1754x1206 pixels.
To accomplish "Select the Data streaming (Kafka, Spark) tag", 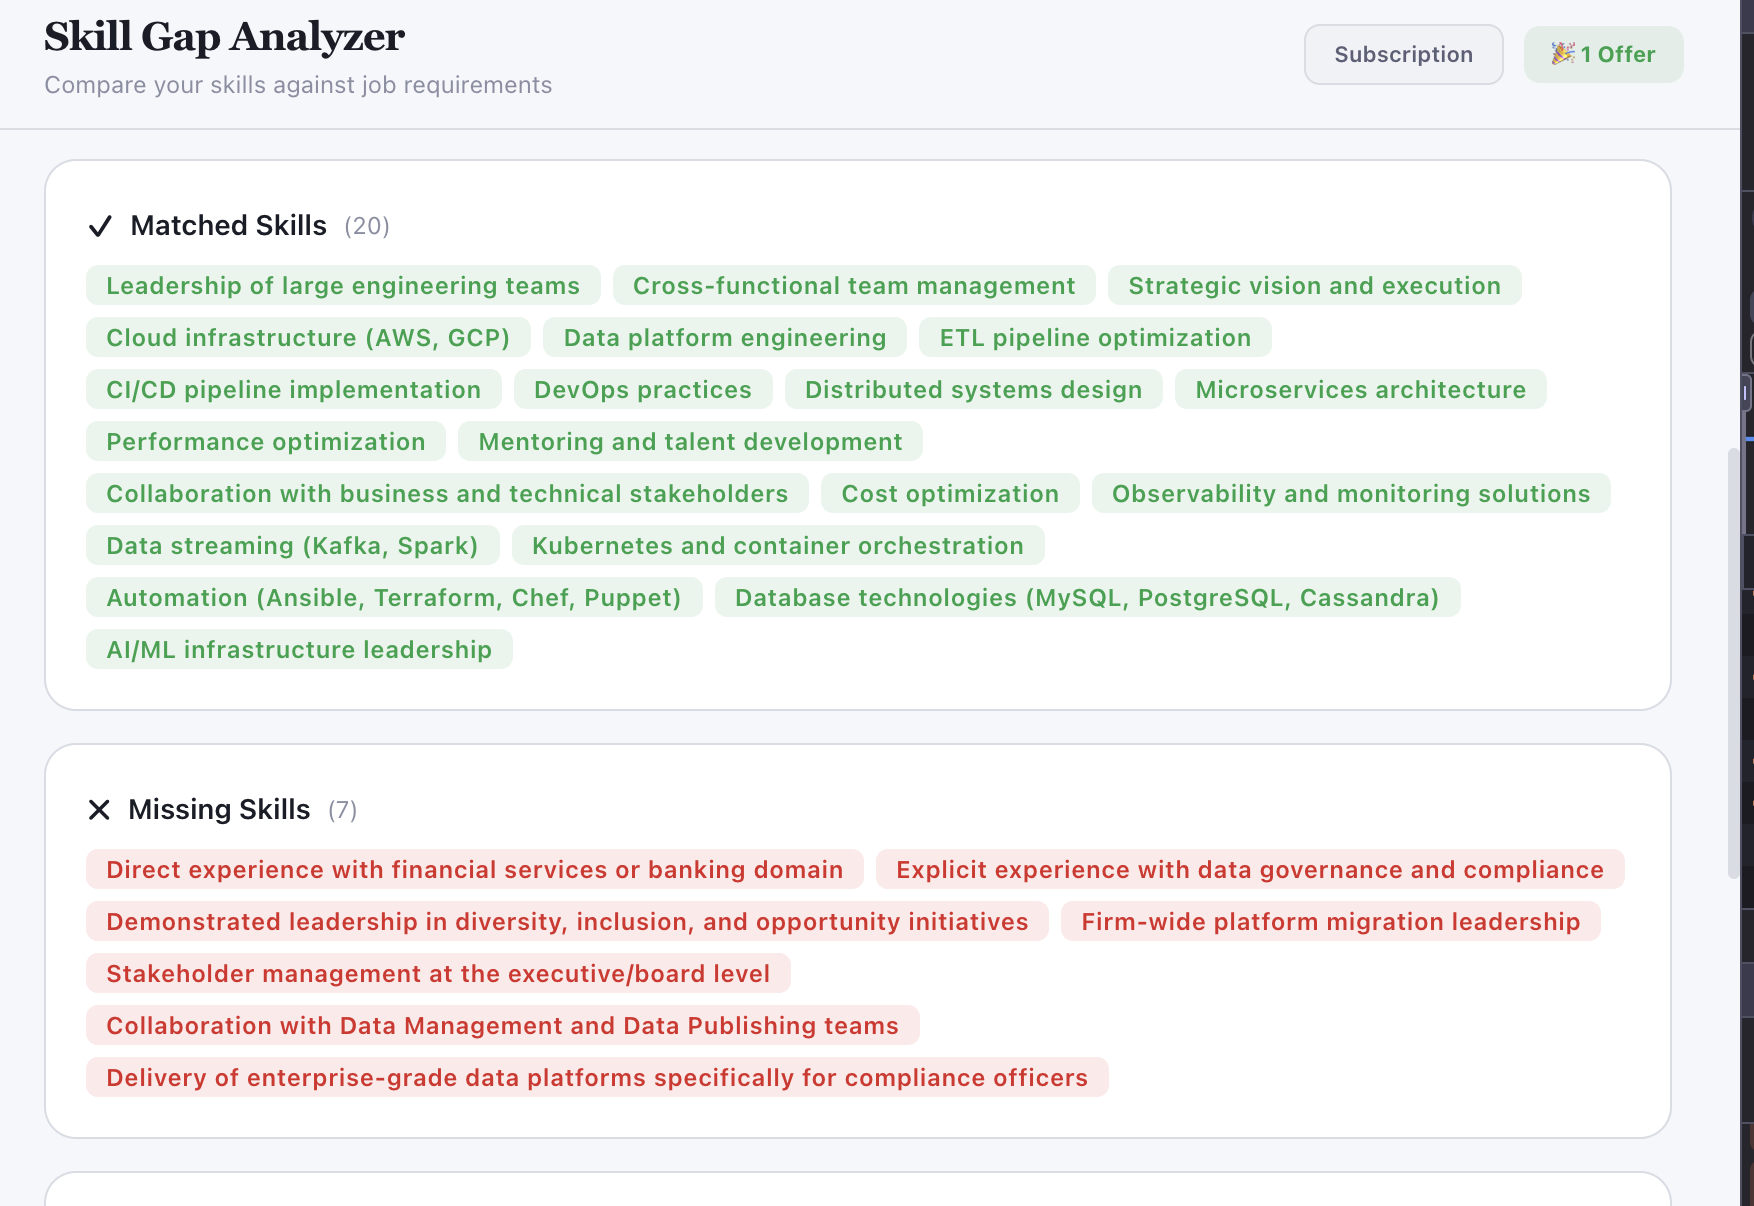I will pyautogui.click(x=292, y=545).
